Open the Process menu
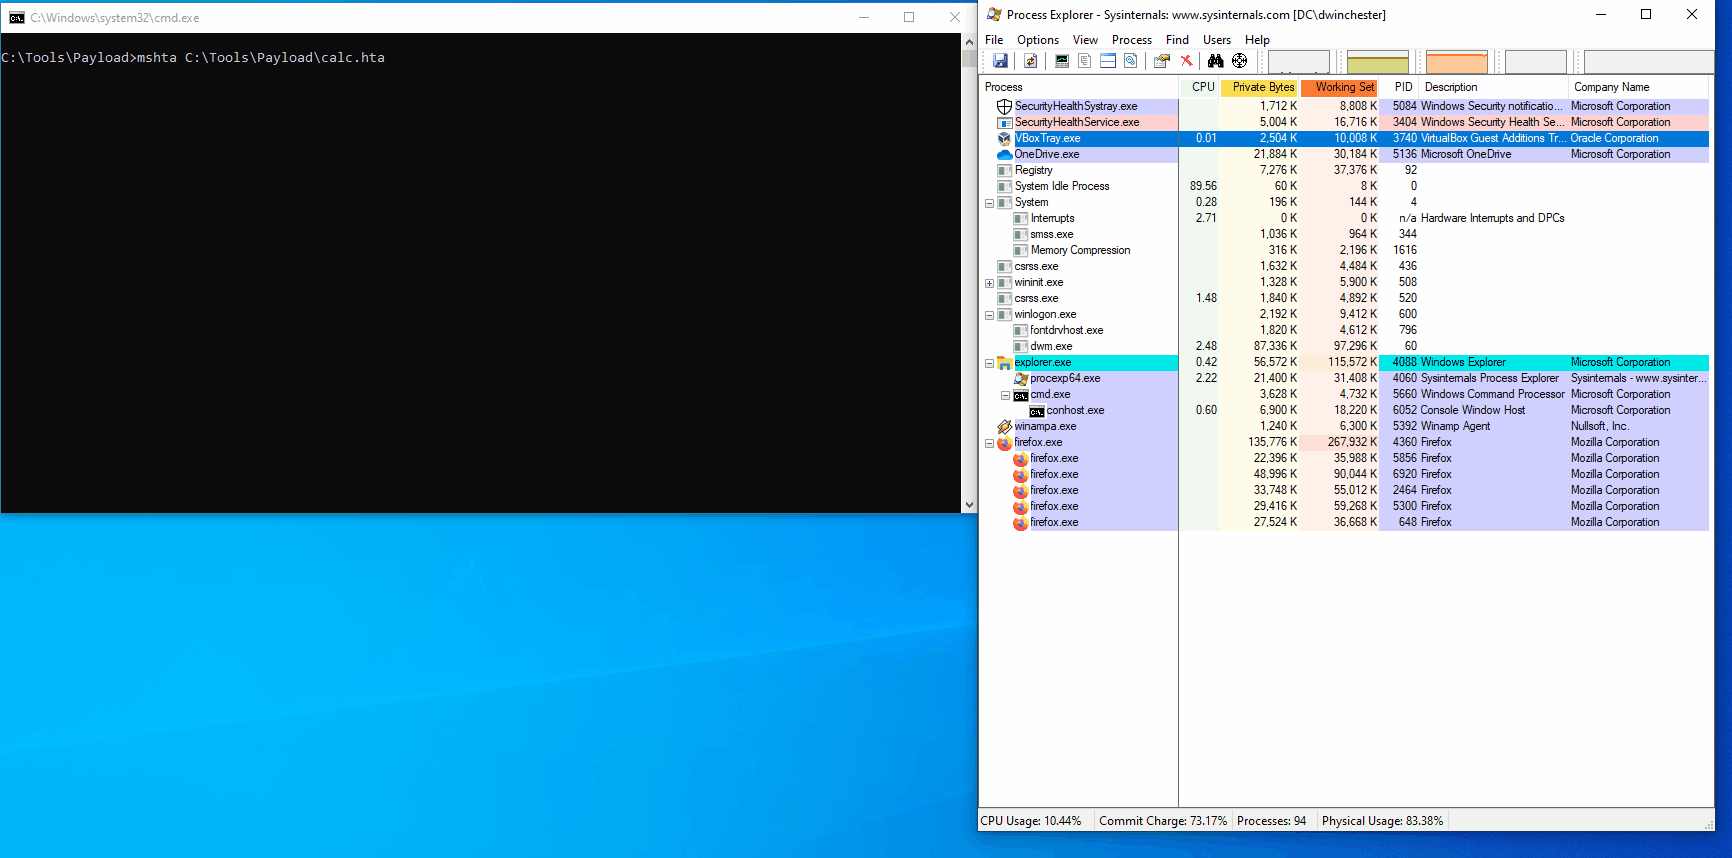Image resolution: width=1732 pixels, height=858 pixels. click(1132, 40)
